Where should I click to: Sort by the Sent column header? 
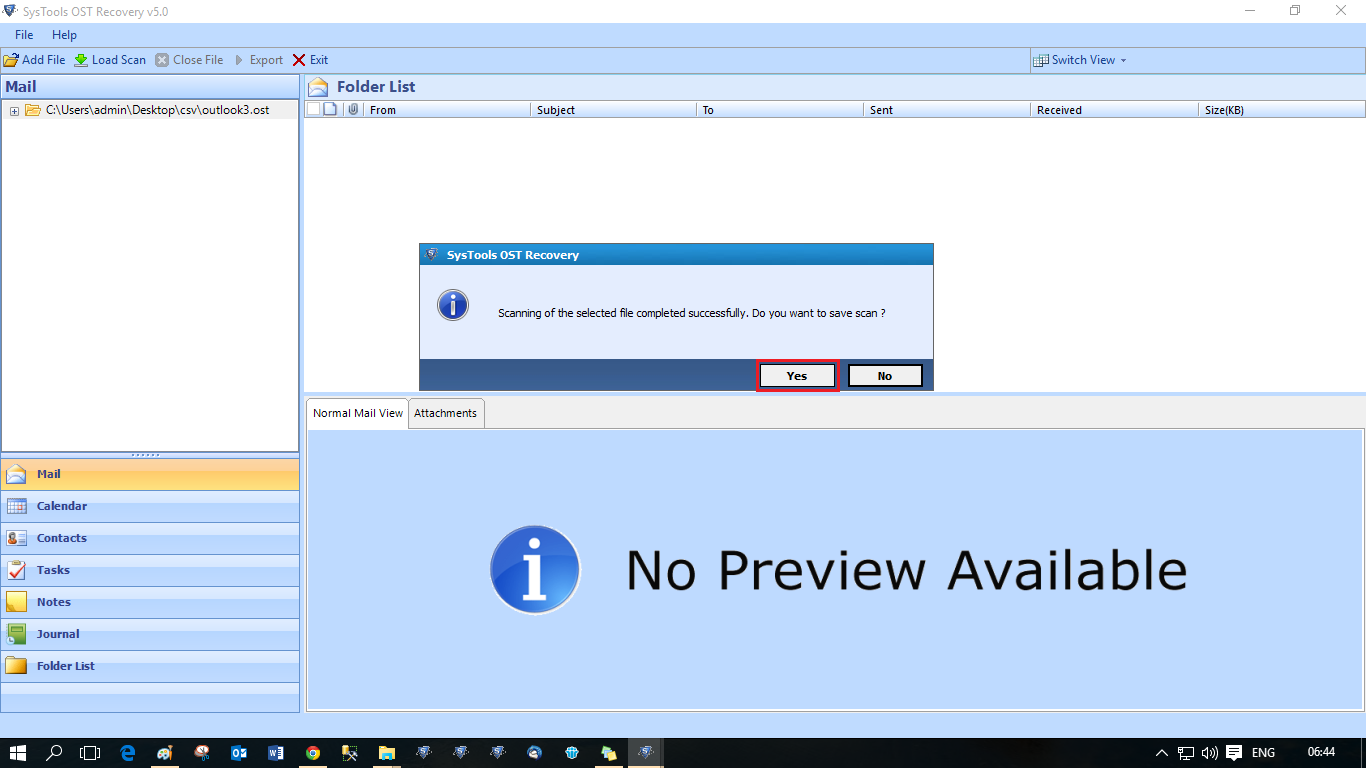point(947,110)
